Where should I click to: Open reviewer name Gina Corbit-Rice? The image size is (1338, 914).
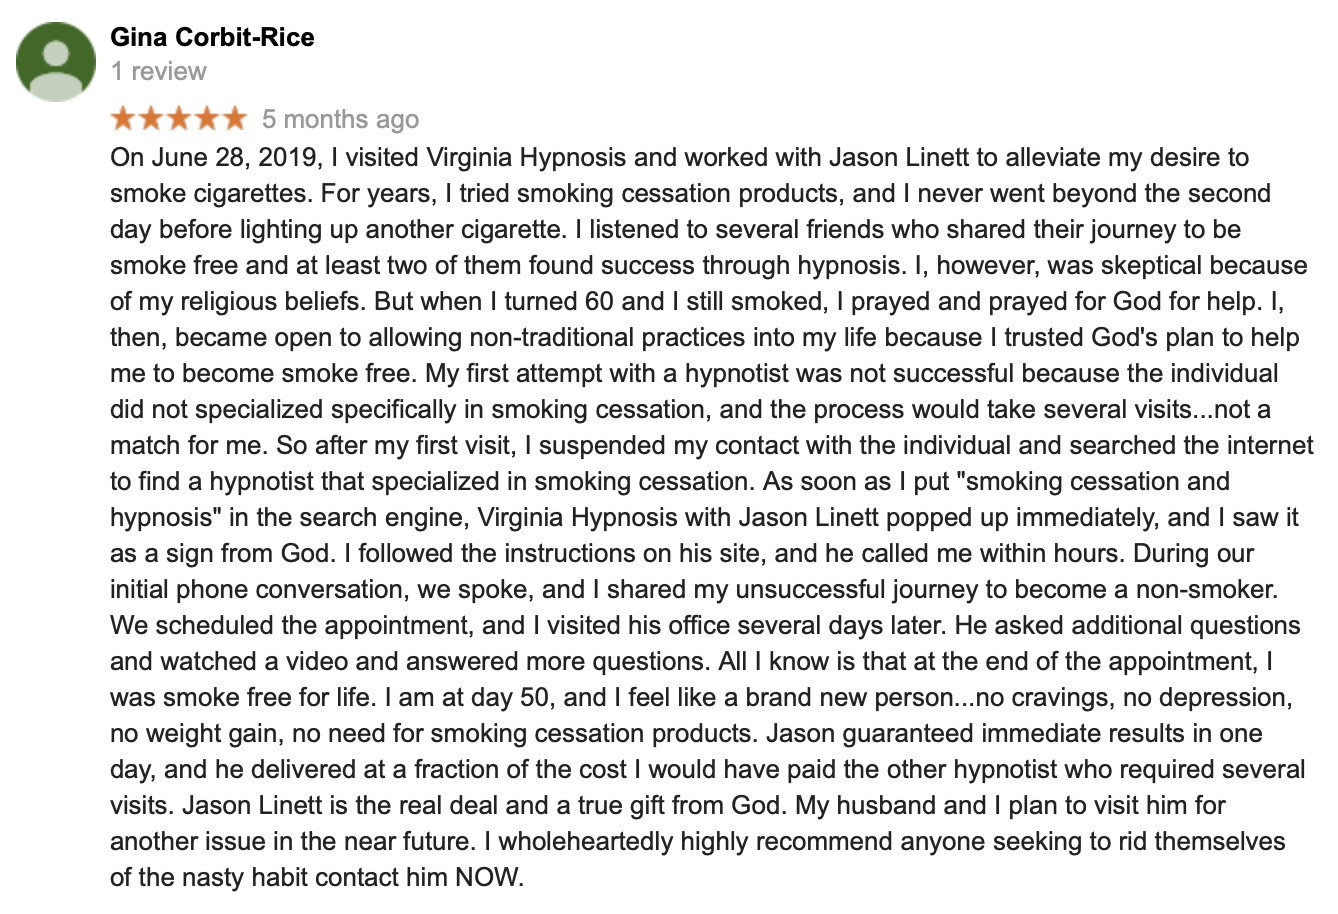[212, 37]
